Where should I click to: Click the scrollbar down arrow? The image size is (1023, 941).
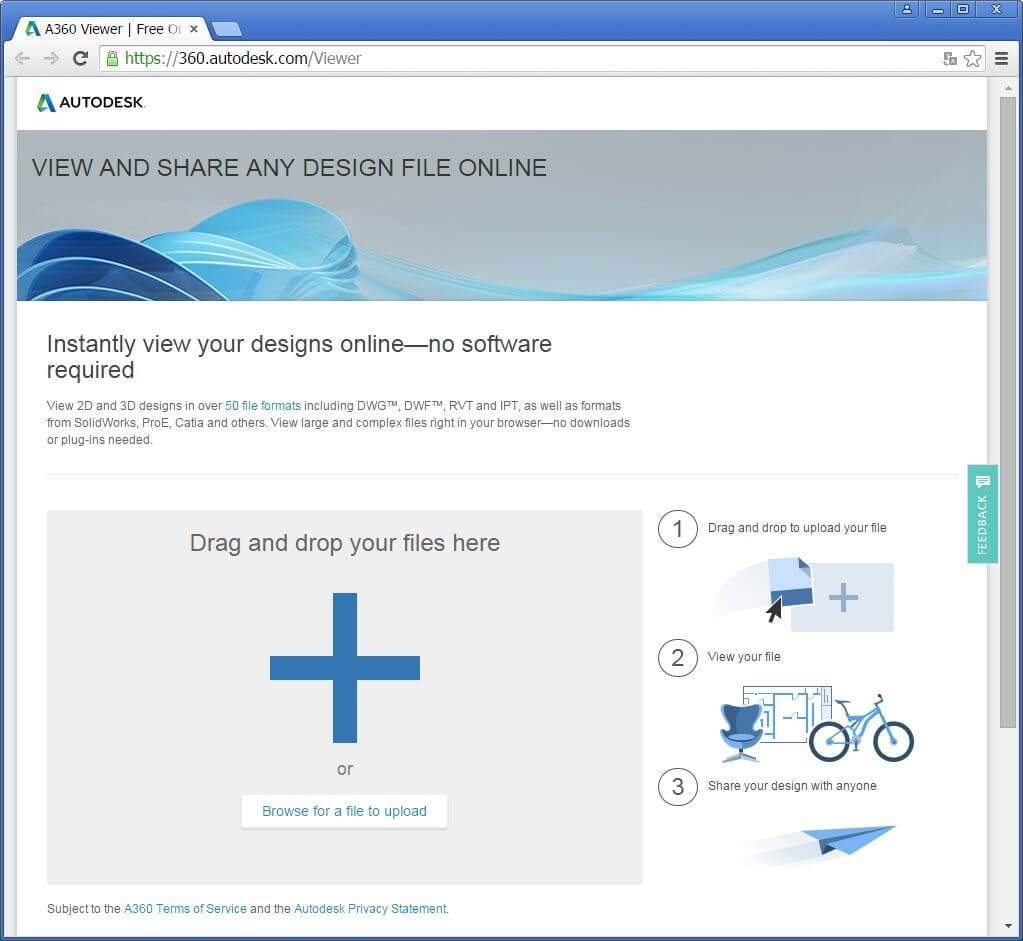(1008, 926)
